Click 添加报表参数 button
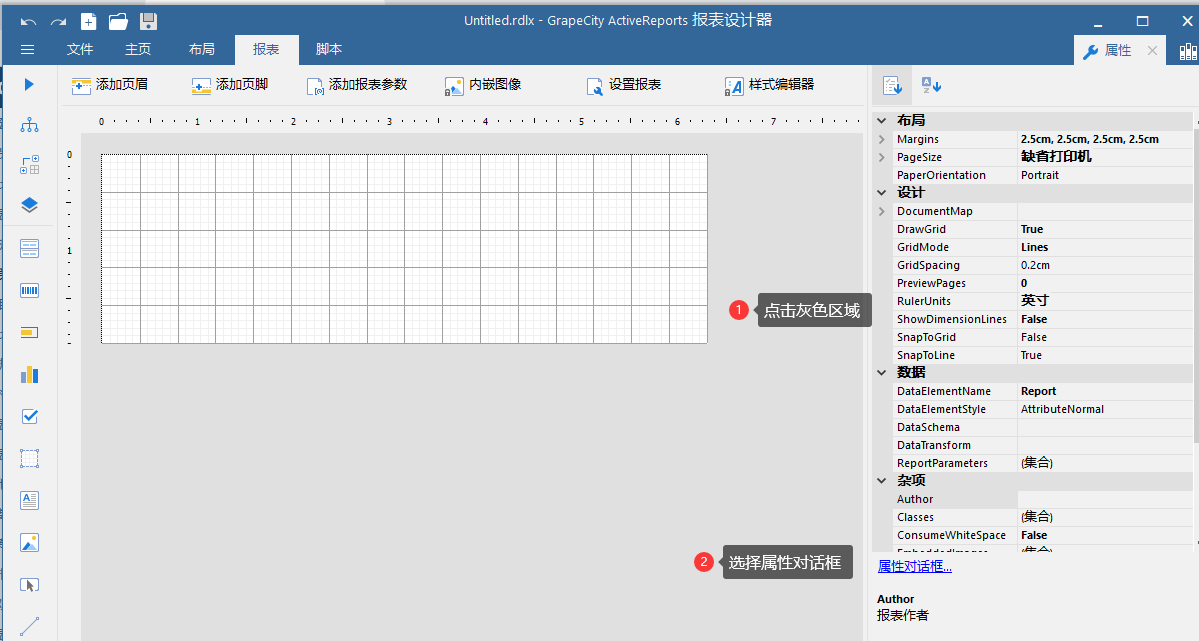This screenshot has height=641, width=1199. coord(356,85)
